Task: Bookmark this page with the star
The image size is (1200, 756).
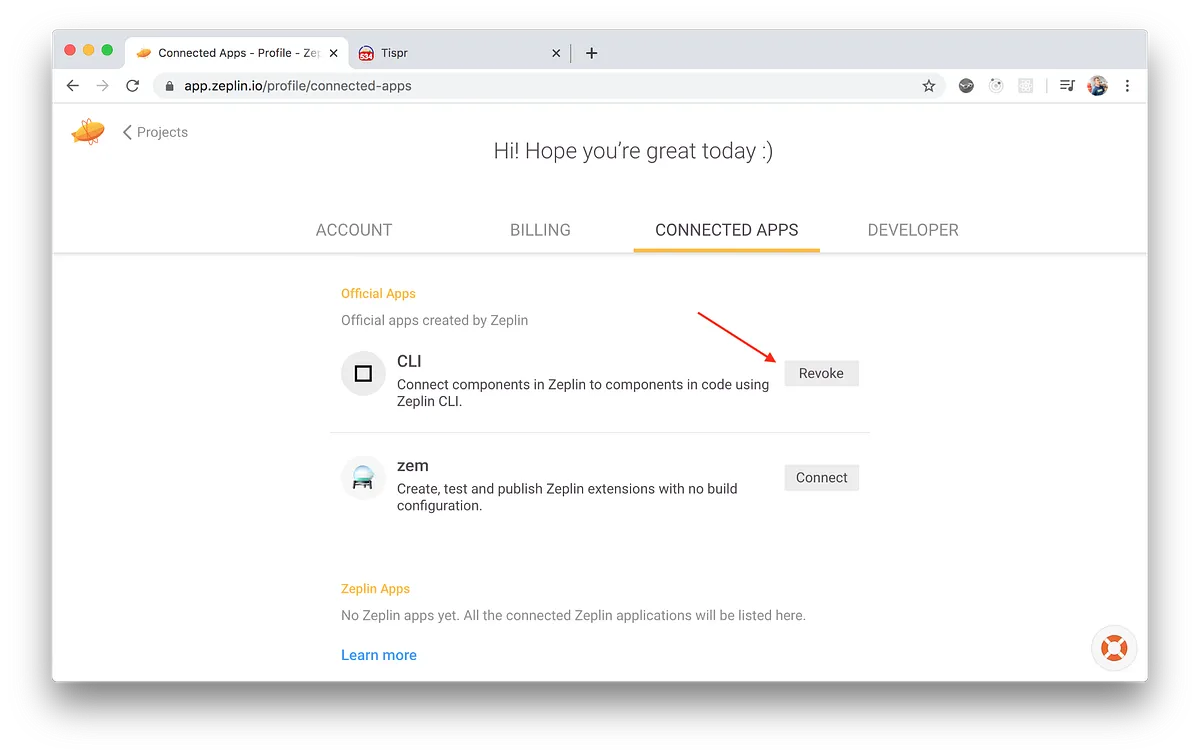Action: pos(929,86)
